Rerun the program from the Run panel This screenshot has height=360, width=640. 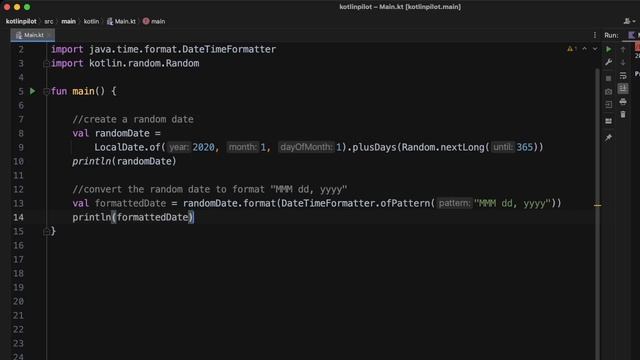[x=609, y=49]
